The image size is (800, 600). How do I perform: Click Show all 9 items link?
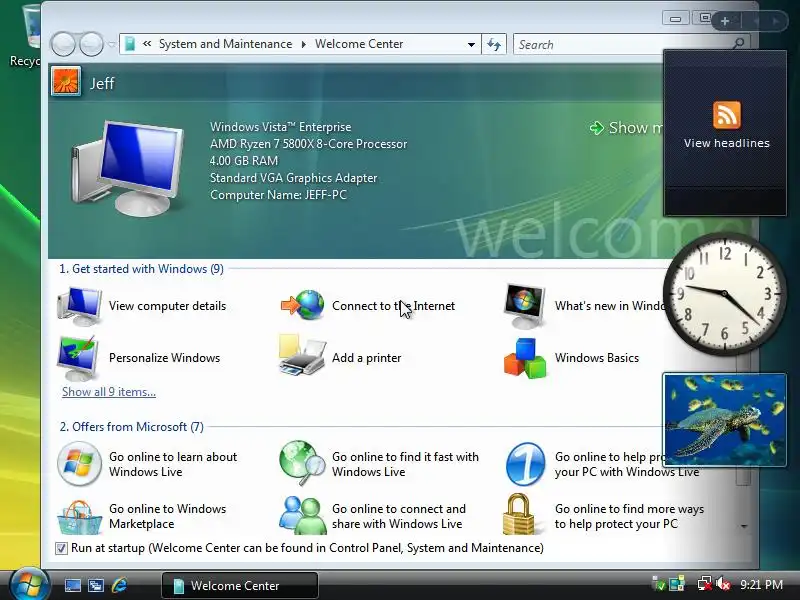(x=109, y=392)
